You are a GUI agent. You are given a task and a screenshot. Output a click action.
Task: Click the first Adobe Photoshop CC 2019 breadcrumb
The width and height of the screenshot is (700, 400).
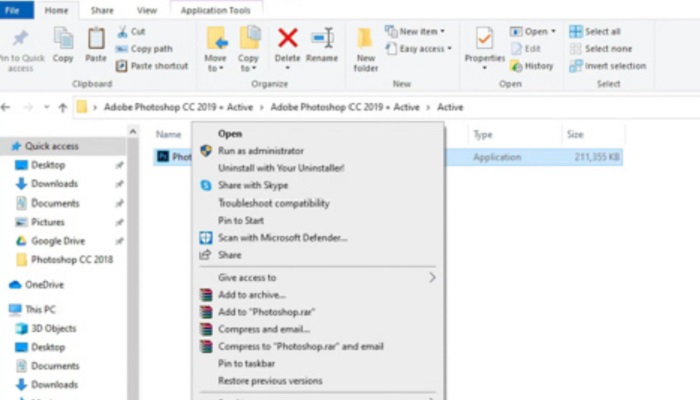(x=179, y=107)
